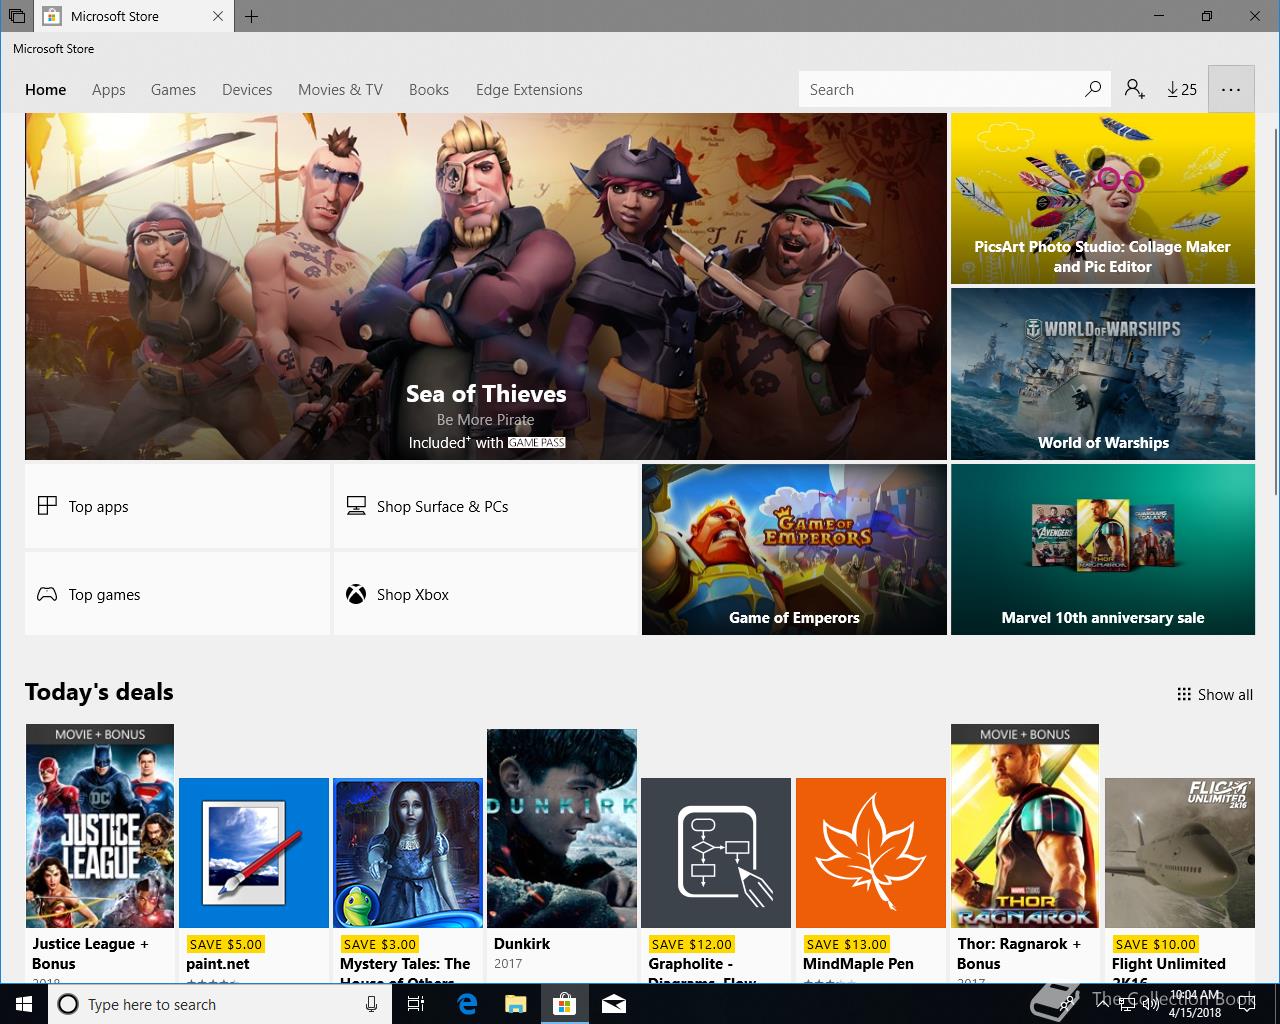Viewport: 1280px width, 1024px height.
Task: Click the Cortana microphone icon
Action: click(x=371, y=1004)
